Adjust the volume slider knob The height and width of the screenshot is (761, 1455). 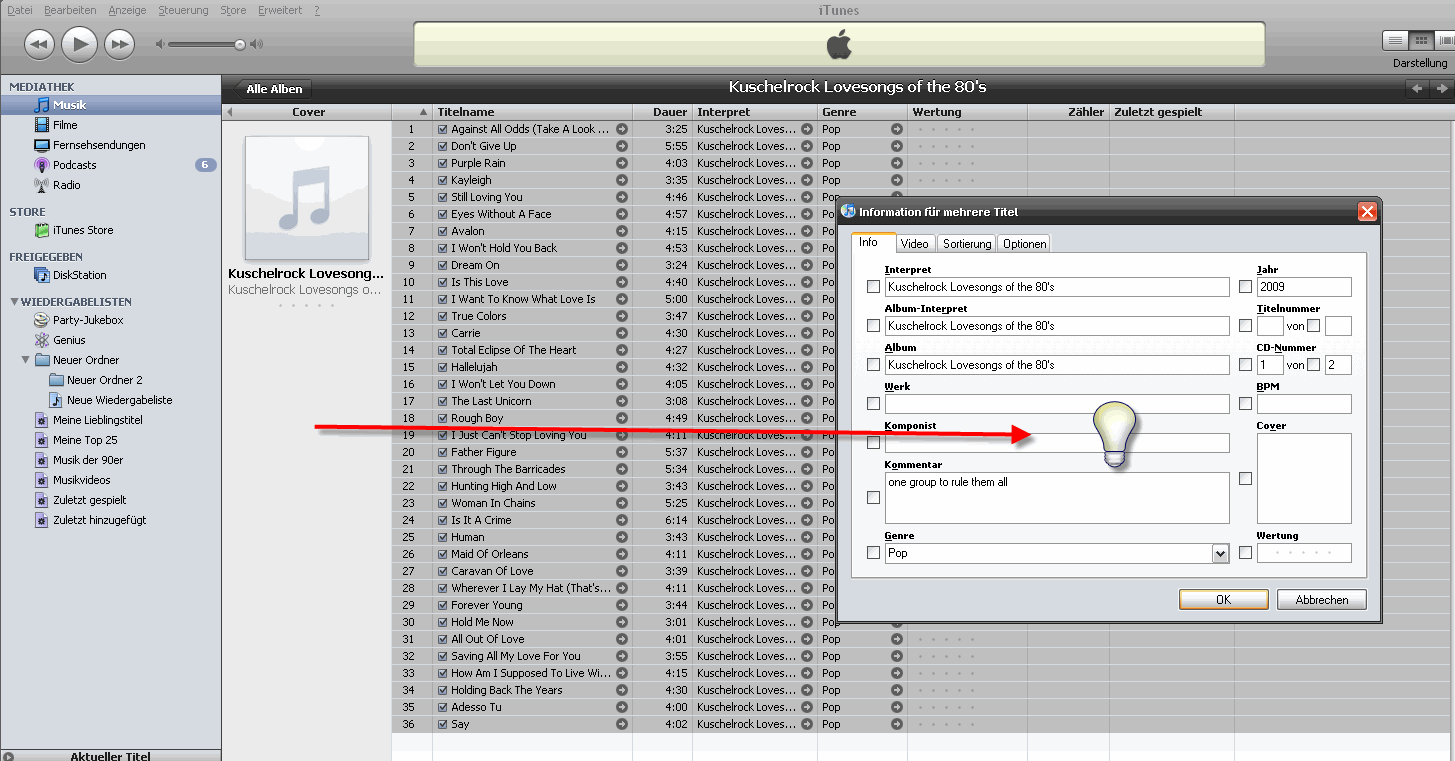click(239, 44)
